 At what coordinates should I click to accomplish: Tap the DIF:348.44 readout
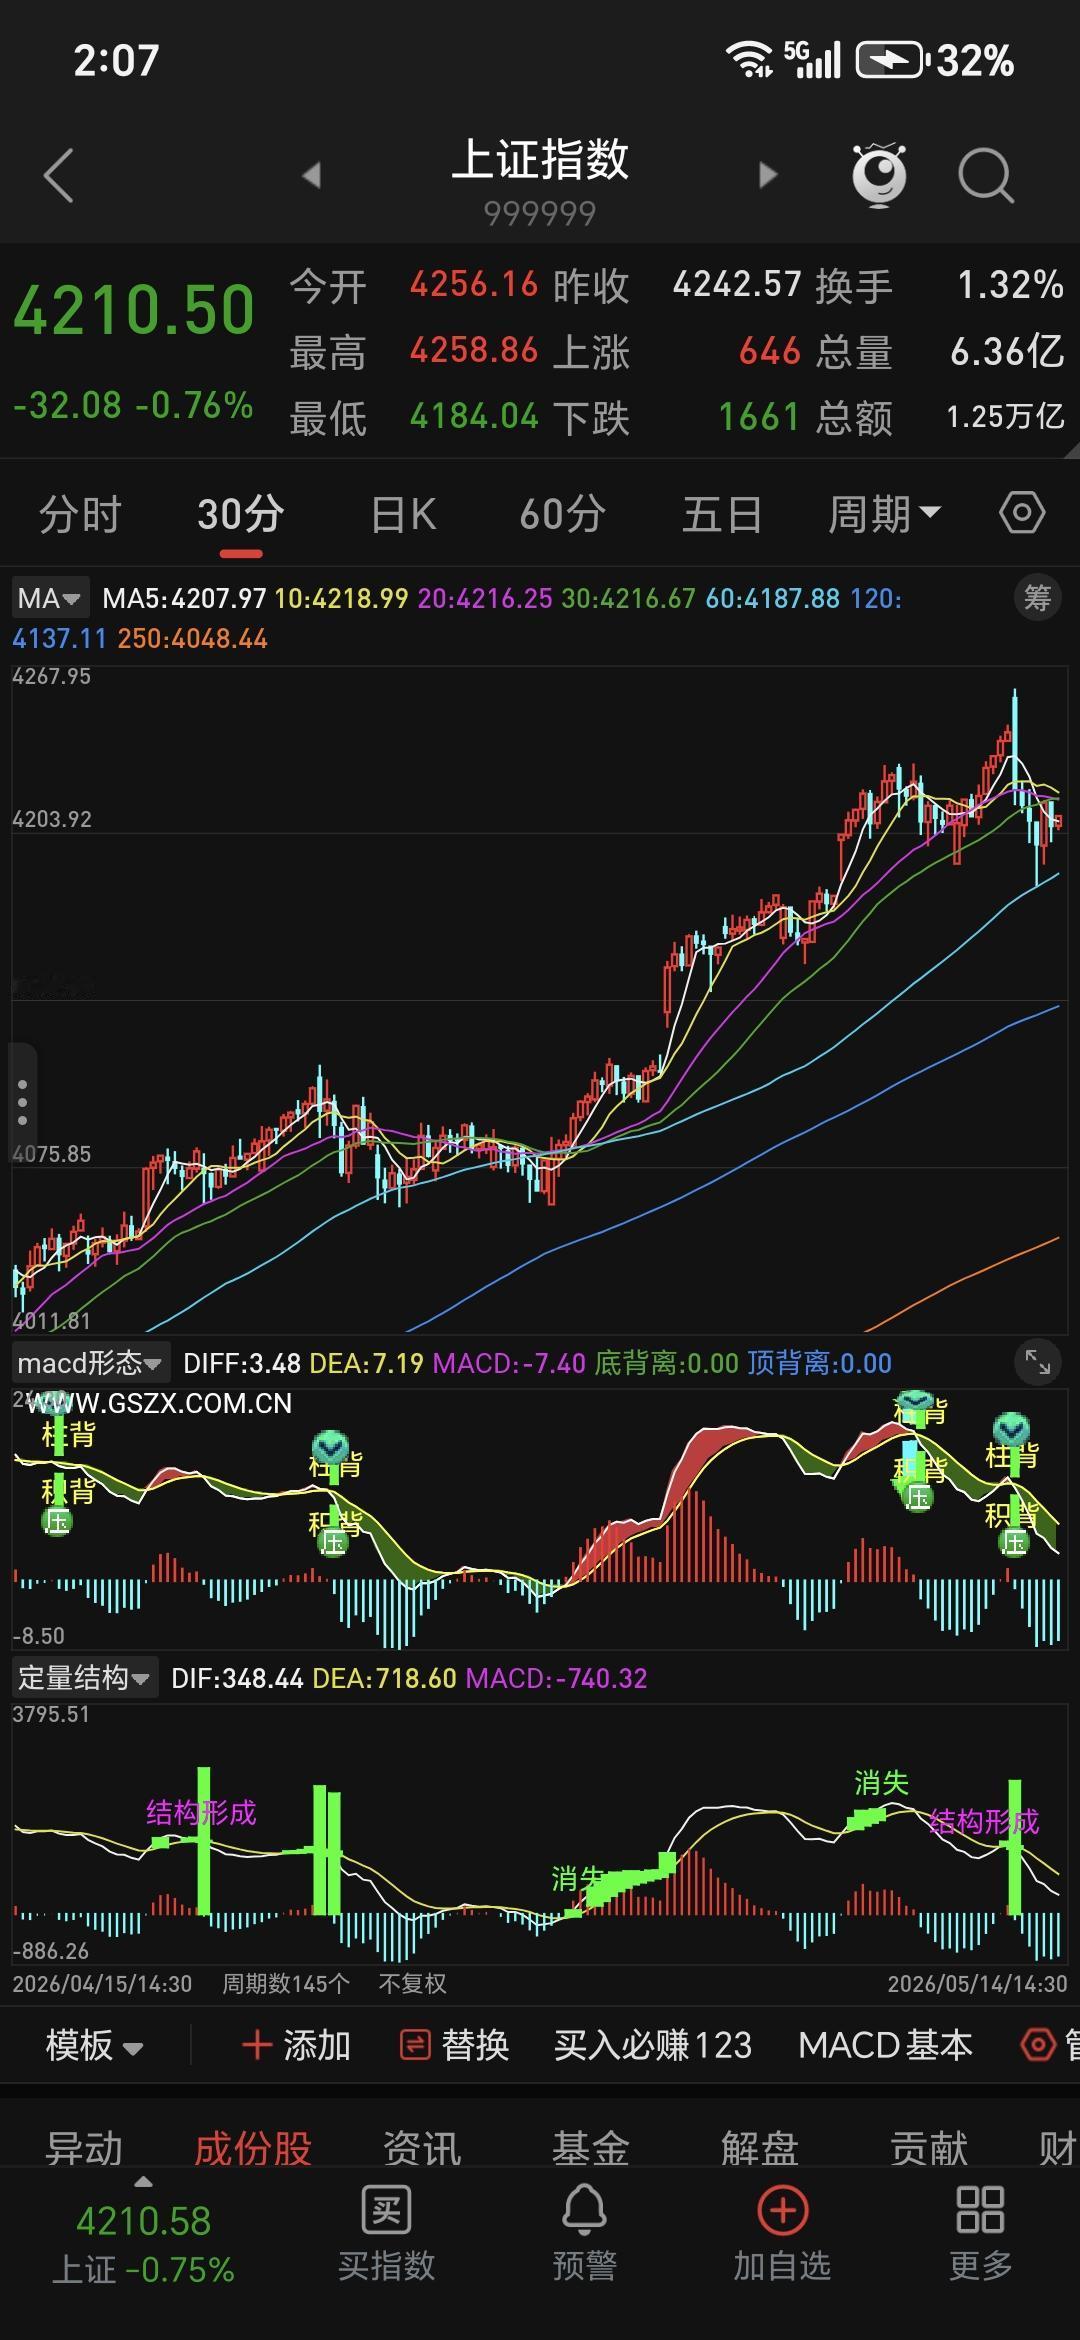(237, 1677)
